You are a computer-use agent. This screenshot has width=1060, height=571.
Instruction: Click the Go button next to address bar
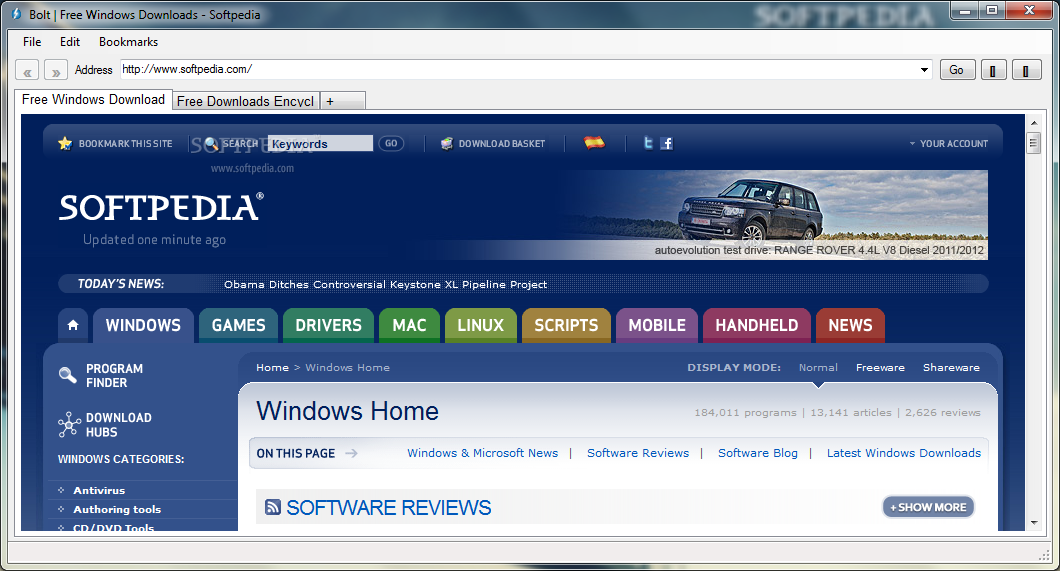coord(957,70)
